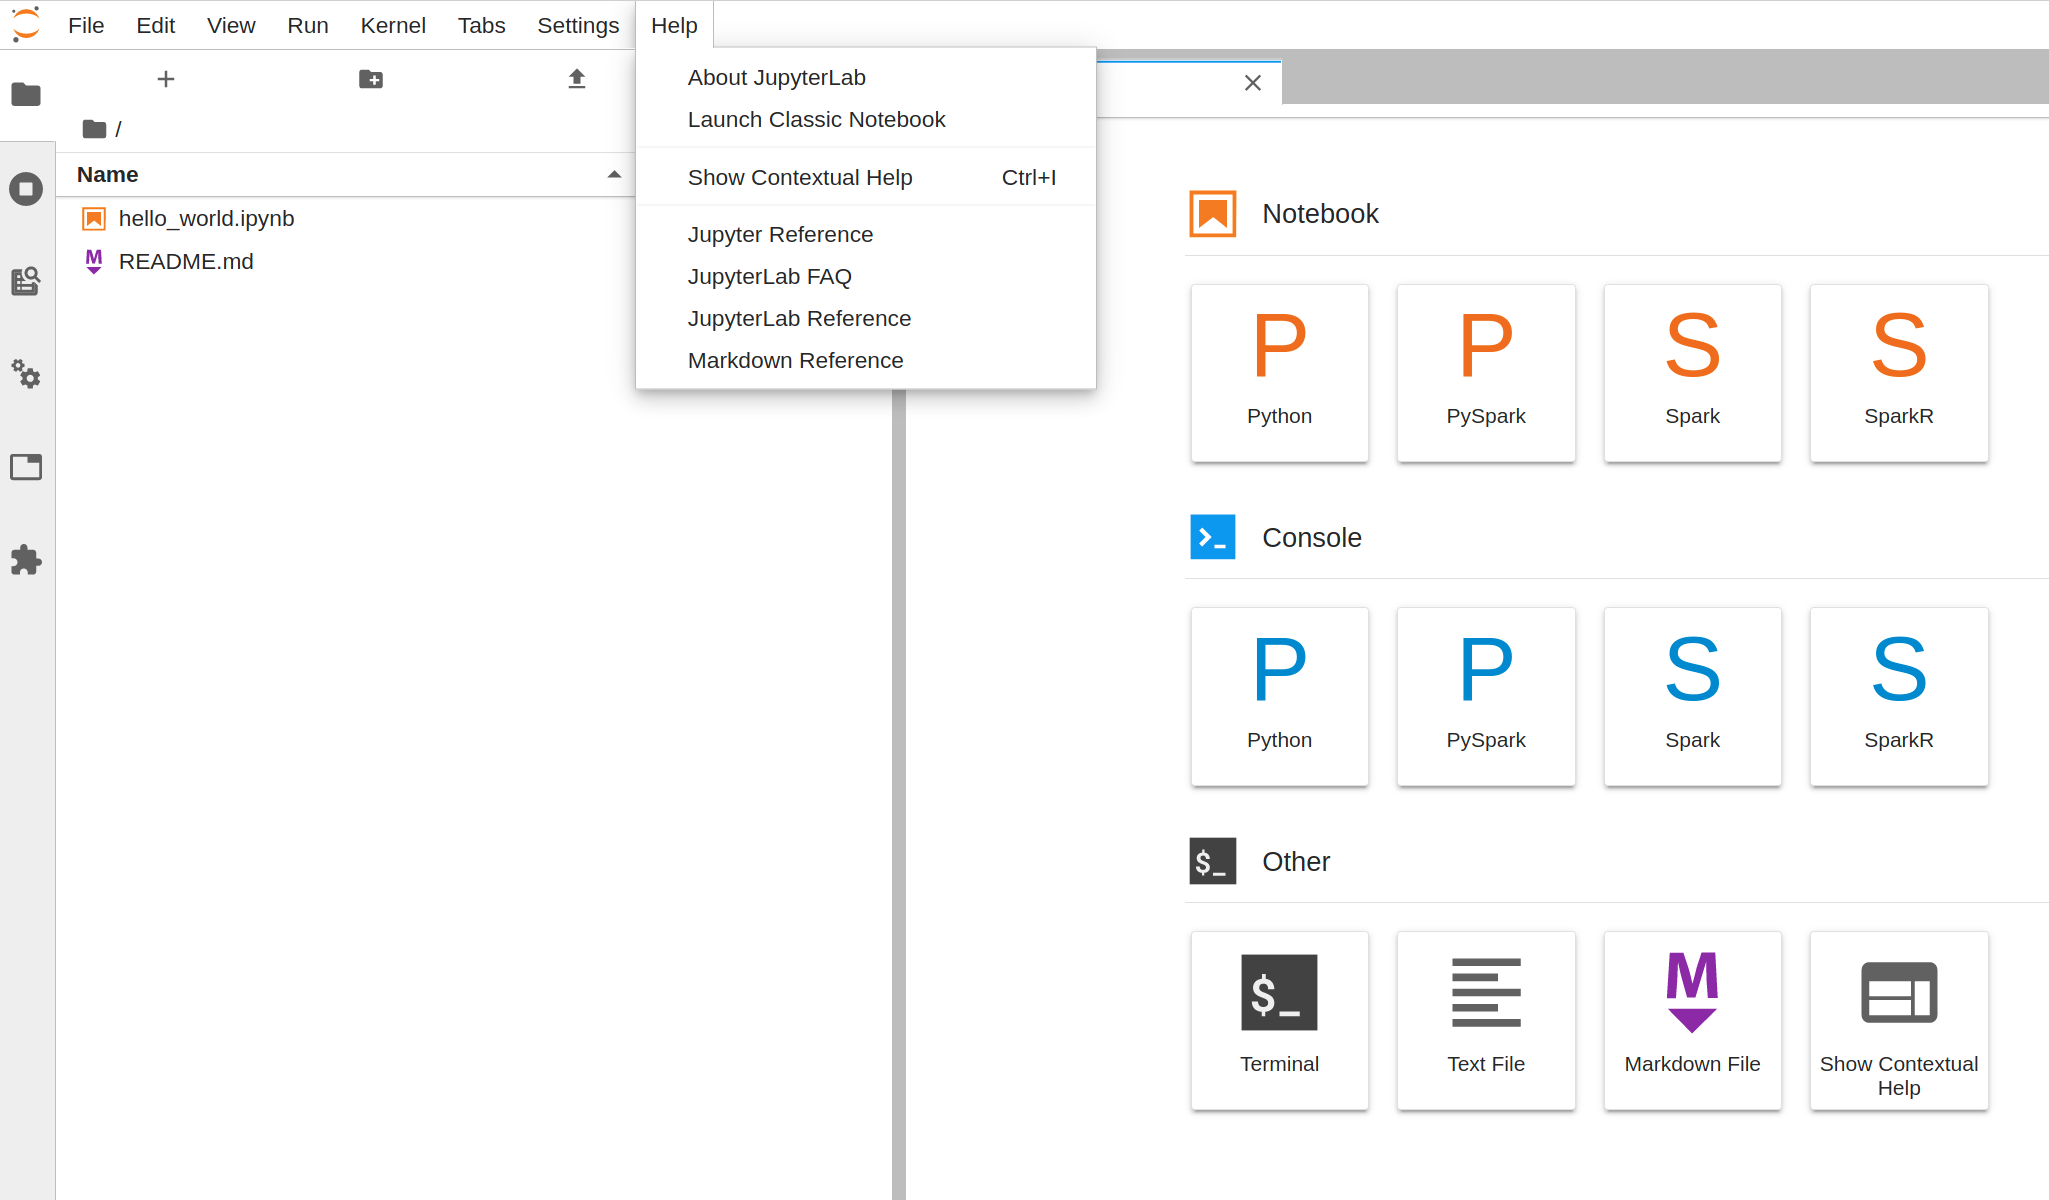Click the root folder breadcrumb icon

click(95, 129)
